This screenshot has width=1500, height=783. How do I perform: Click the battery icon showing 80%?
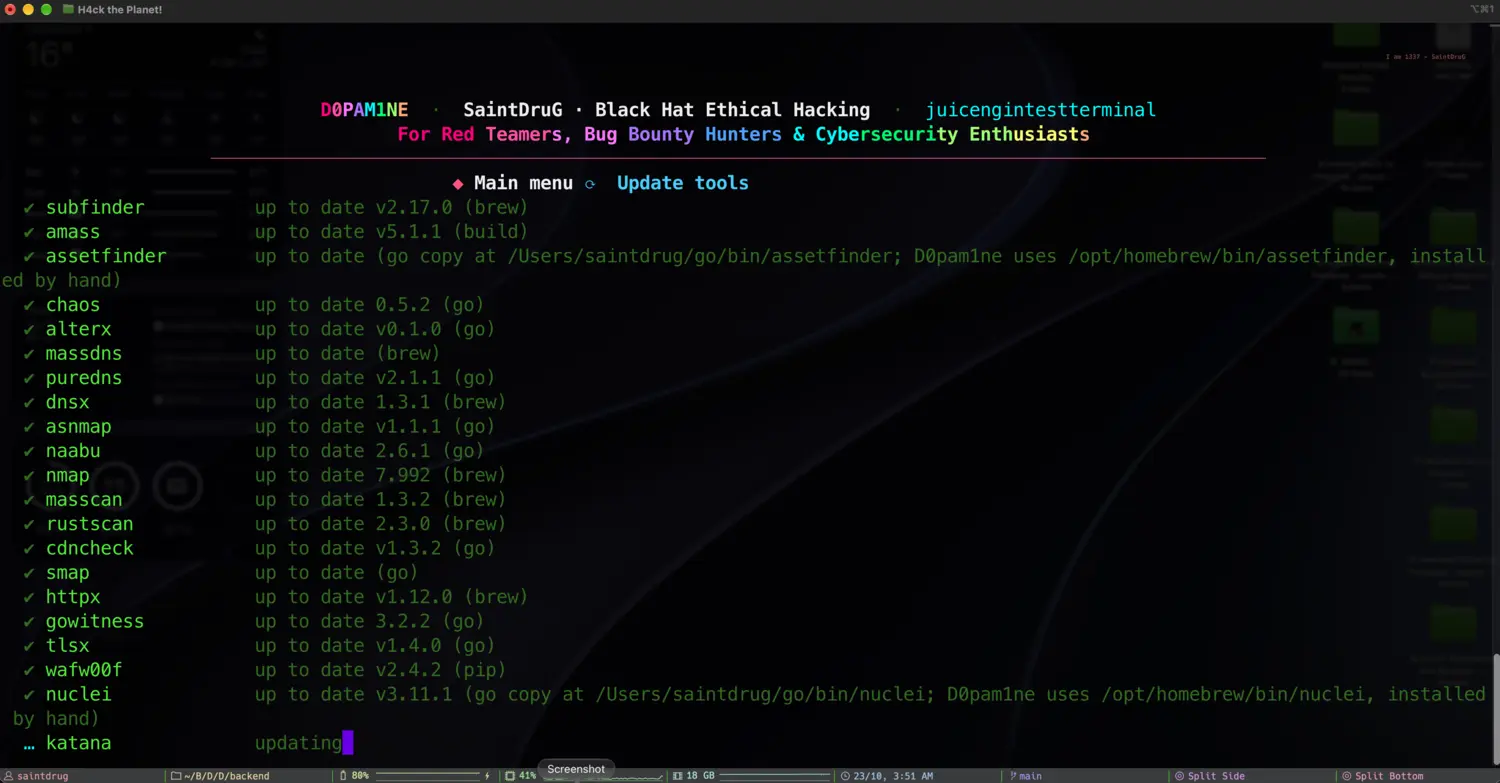tap(345, 776)
